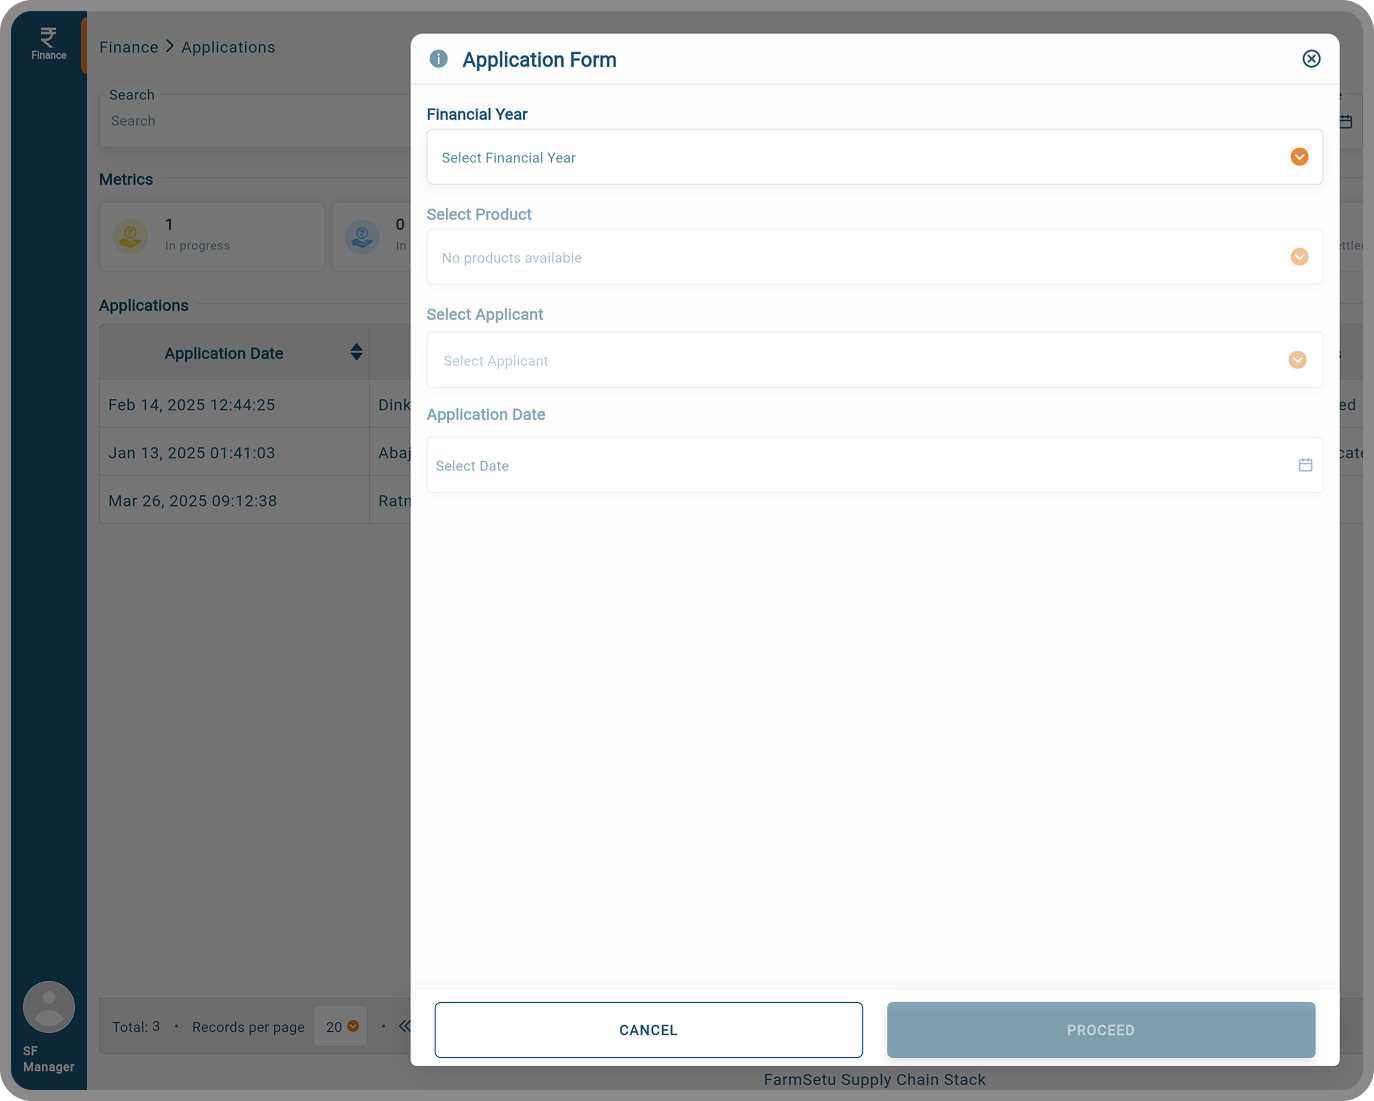Click Finance in the breadcrumb
This screenshot has width=1374, height=1101.
[x=128, y=47]
